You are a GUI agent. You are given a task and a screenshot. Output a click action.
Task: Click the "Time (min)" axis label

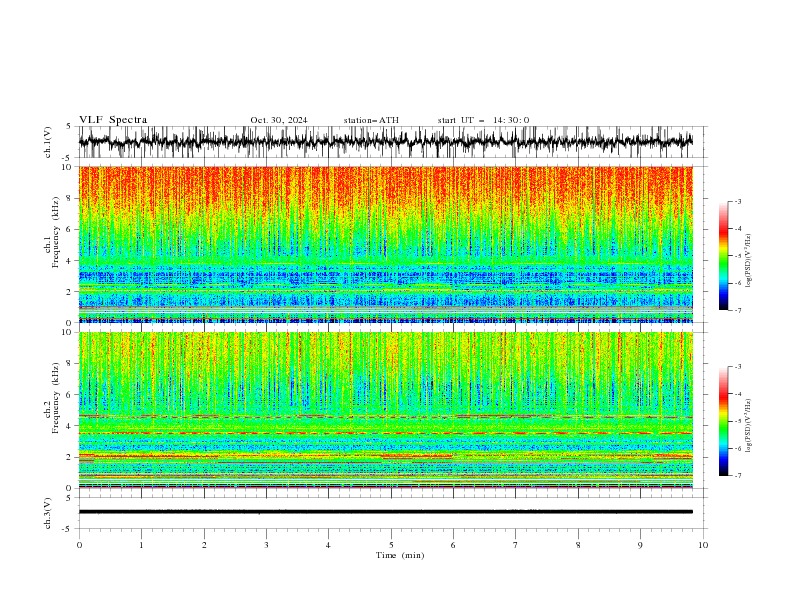point(400,555)
